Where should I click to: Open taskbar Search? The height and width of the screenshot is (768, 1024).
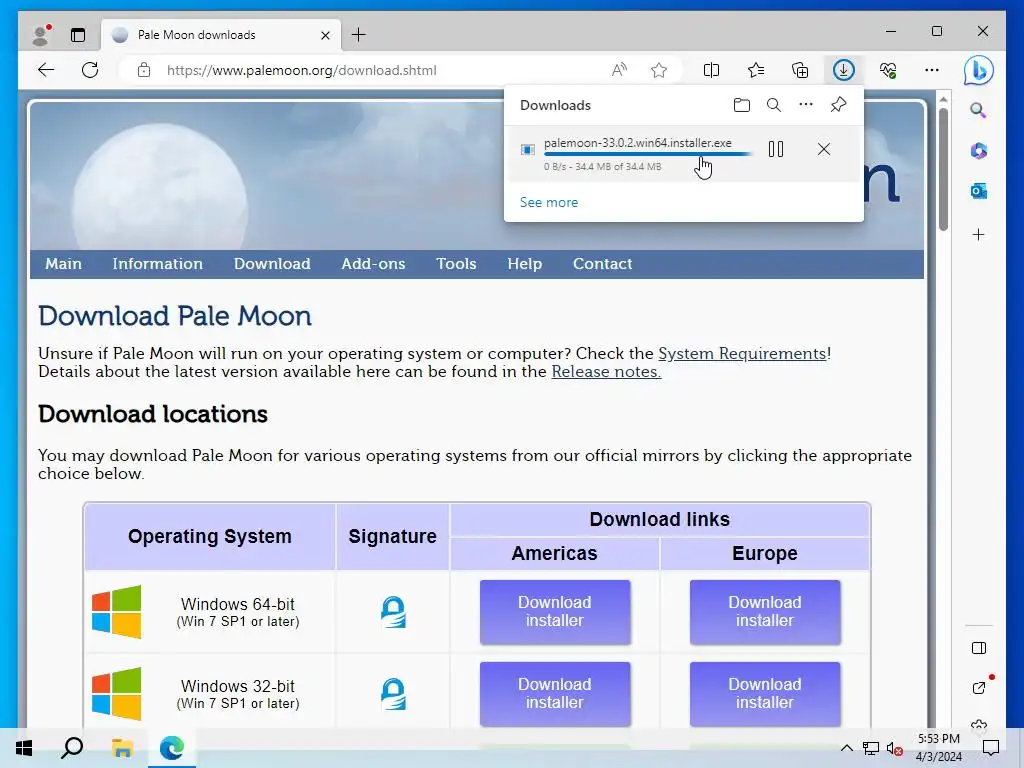click(x=72, y=748)
